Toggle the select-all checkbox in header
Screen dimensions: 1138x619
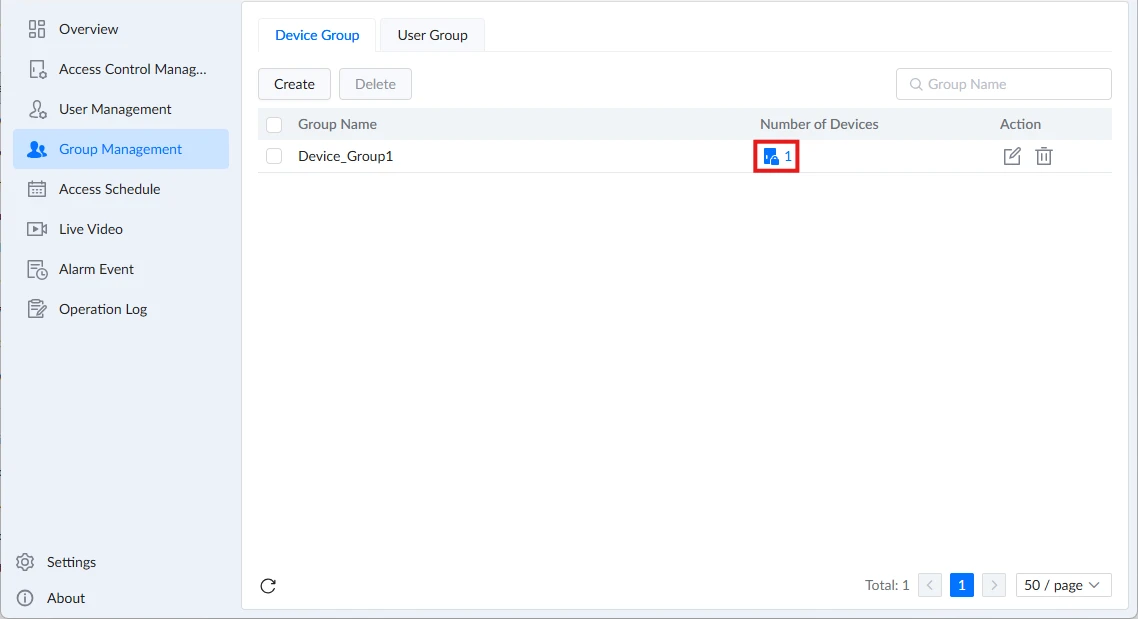coord(274,124)
